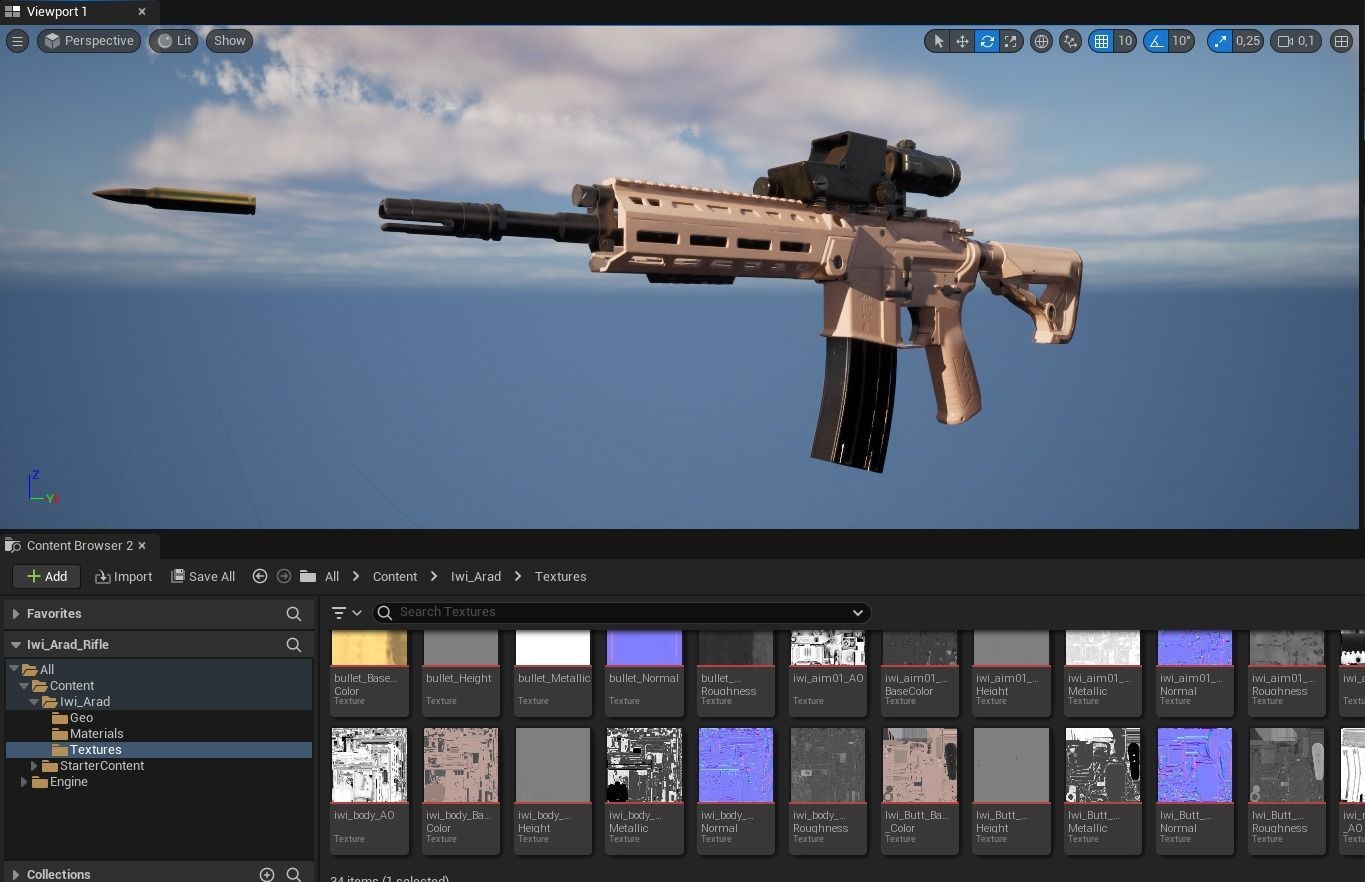Expand the Engine folder arrow

[24, 782]
